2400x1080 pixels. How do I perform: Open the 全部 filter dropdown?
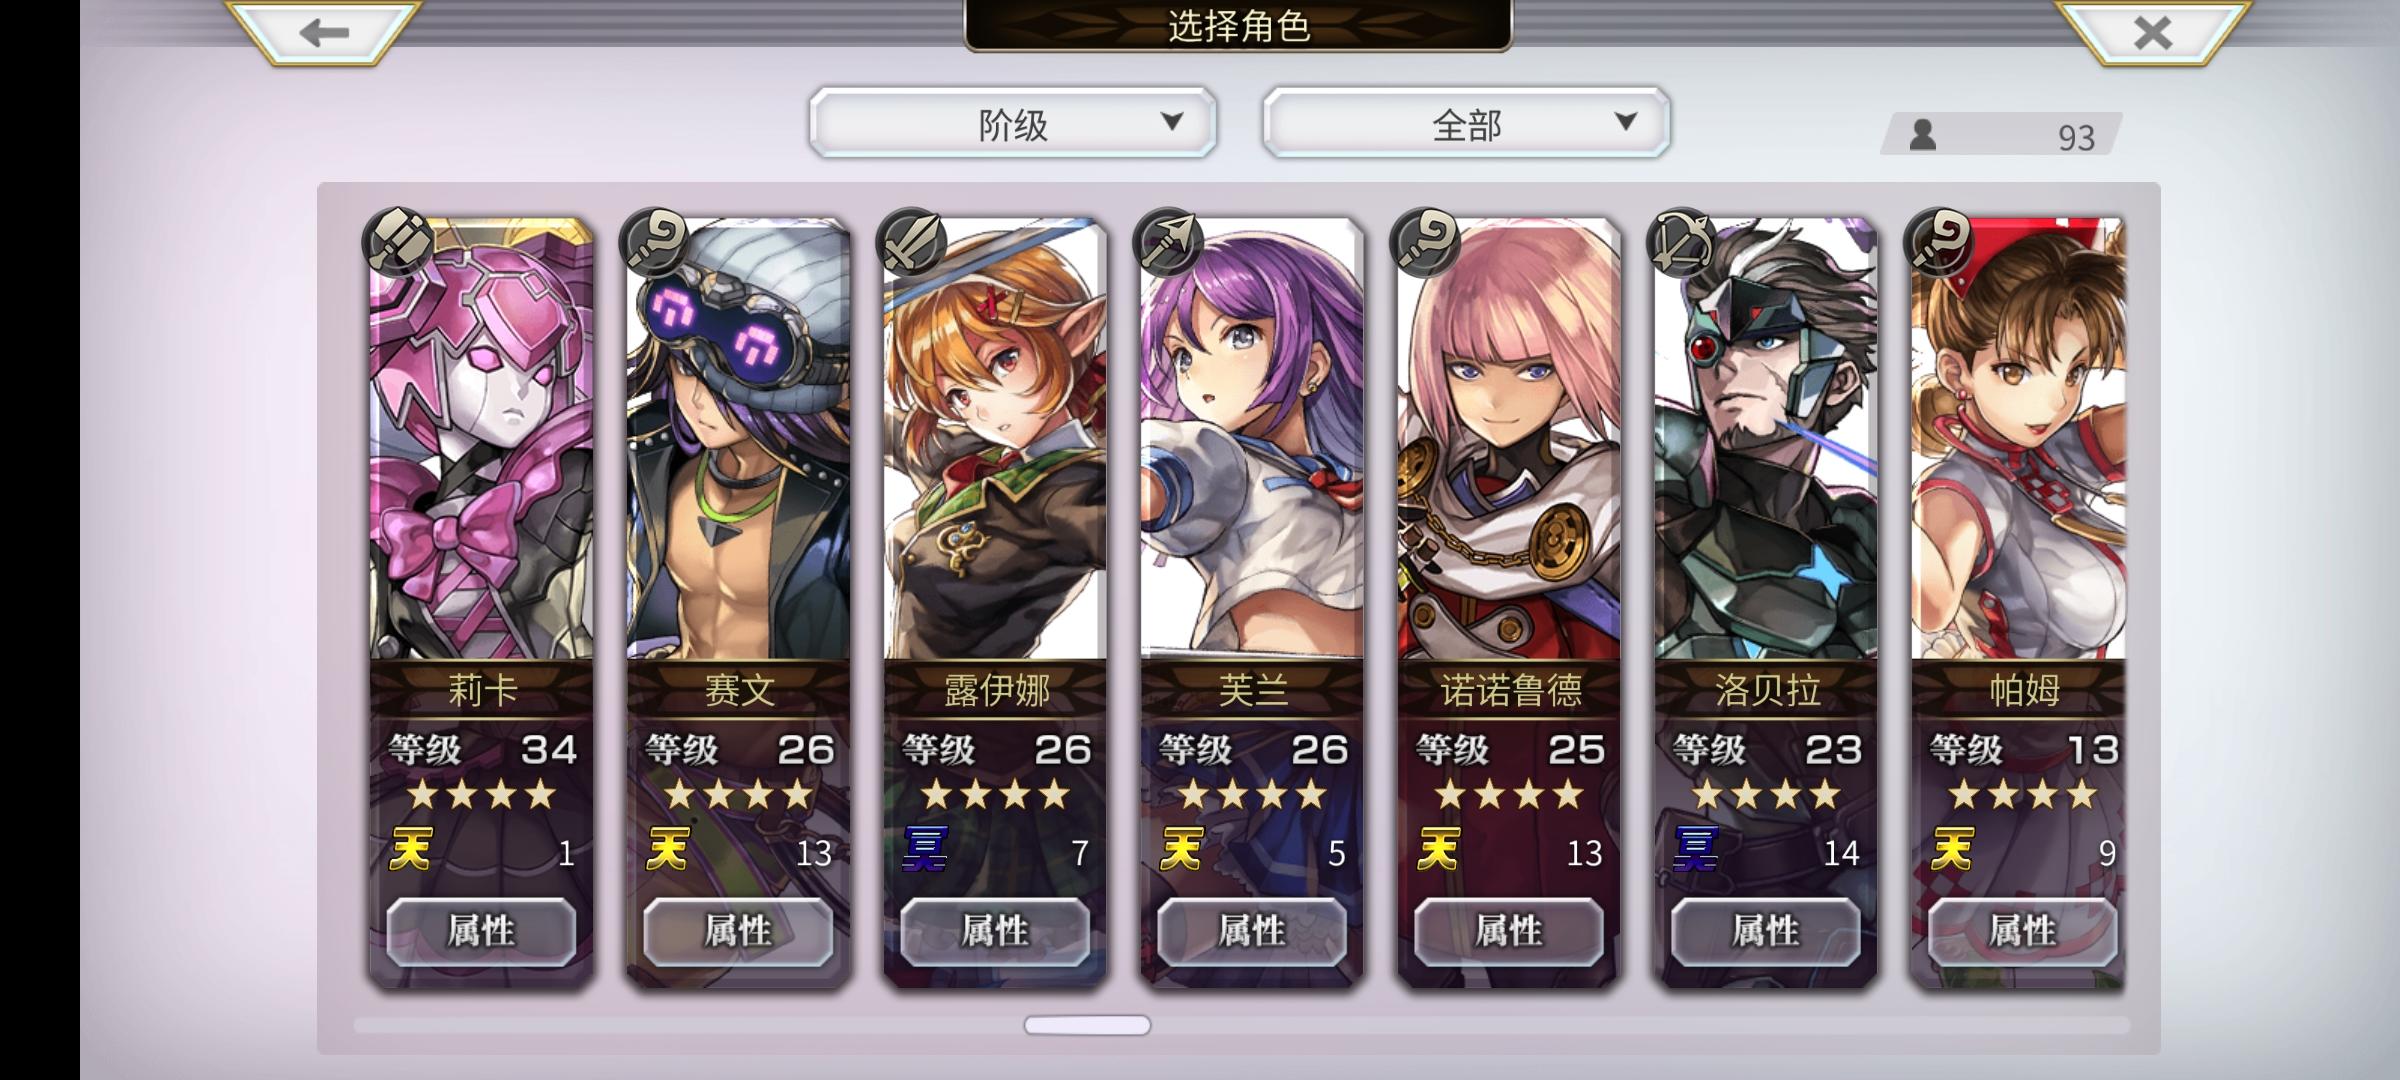1466,123
